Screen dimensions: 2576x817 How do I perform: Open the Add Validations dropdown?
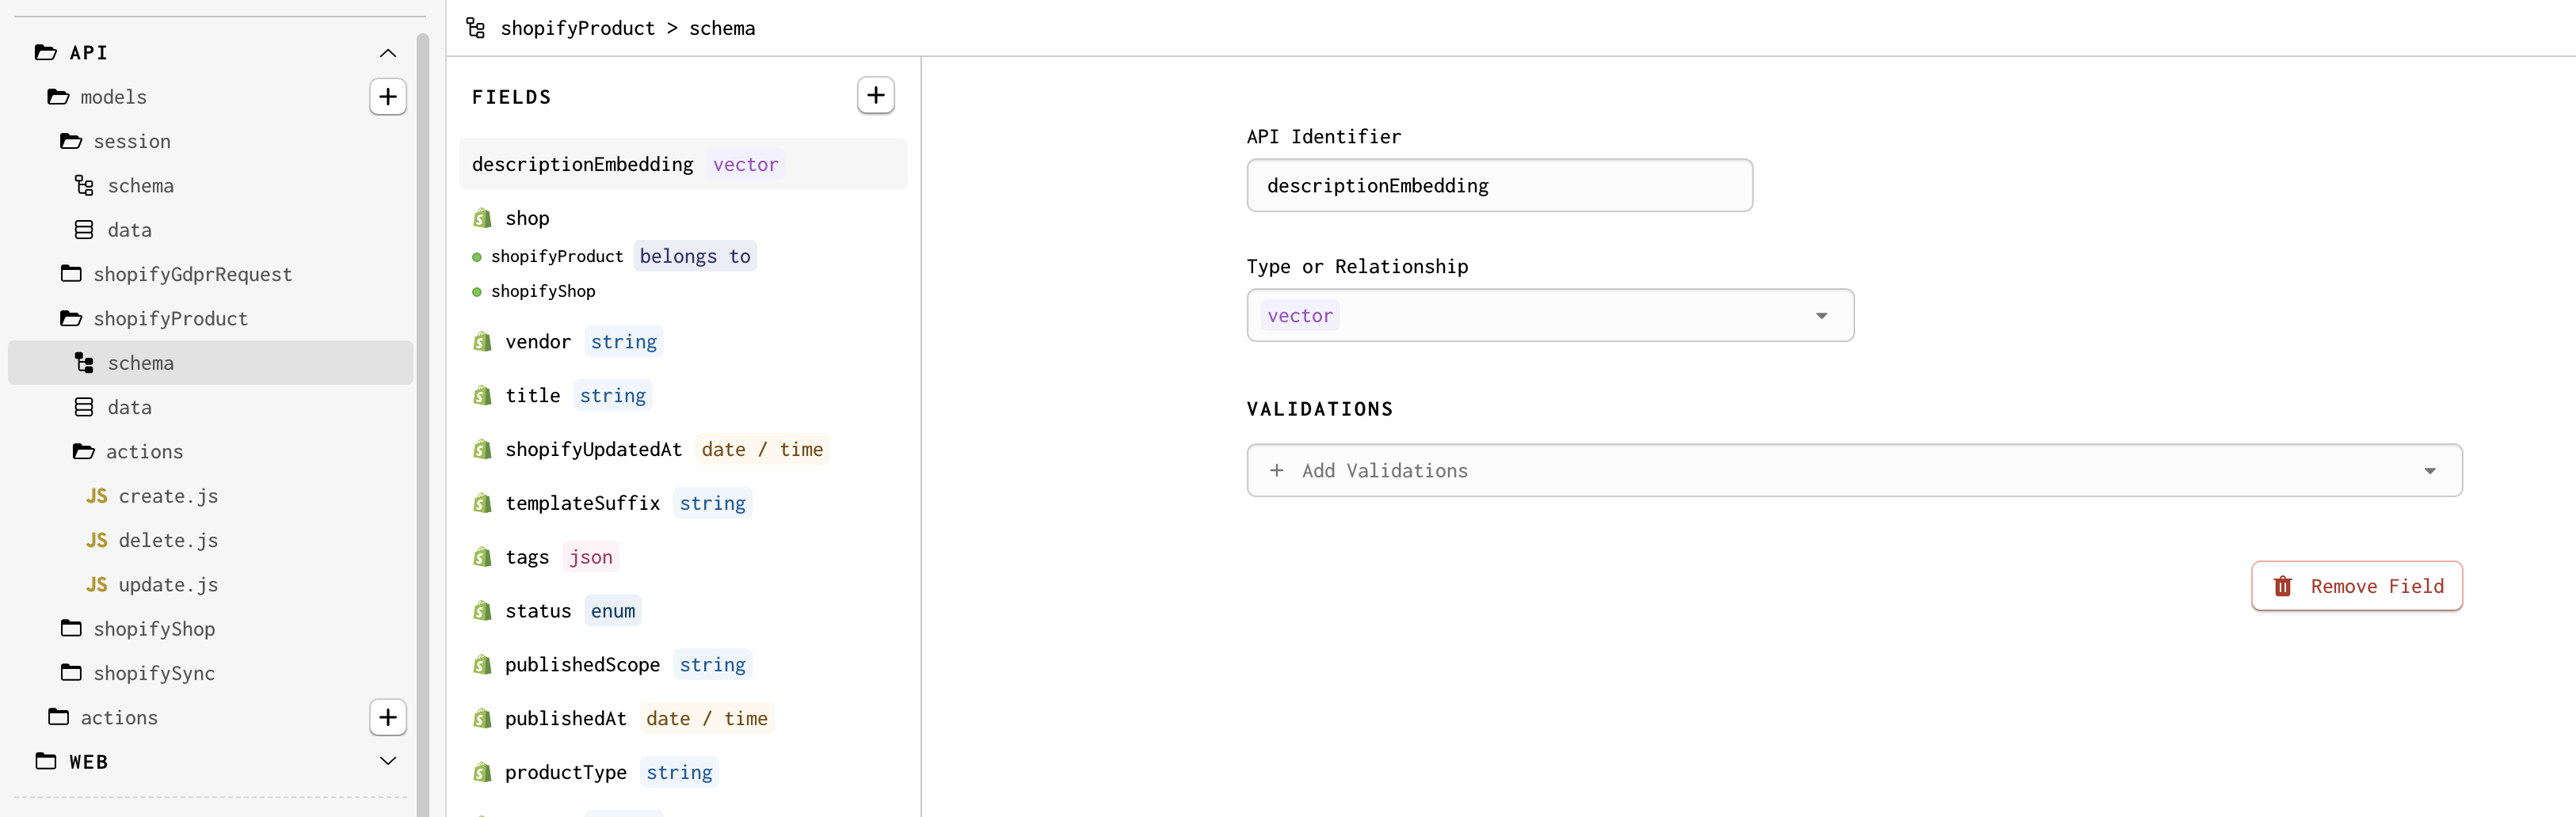(x=1854, y=470)
